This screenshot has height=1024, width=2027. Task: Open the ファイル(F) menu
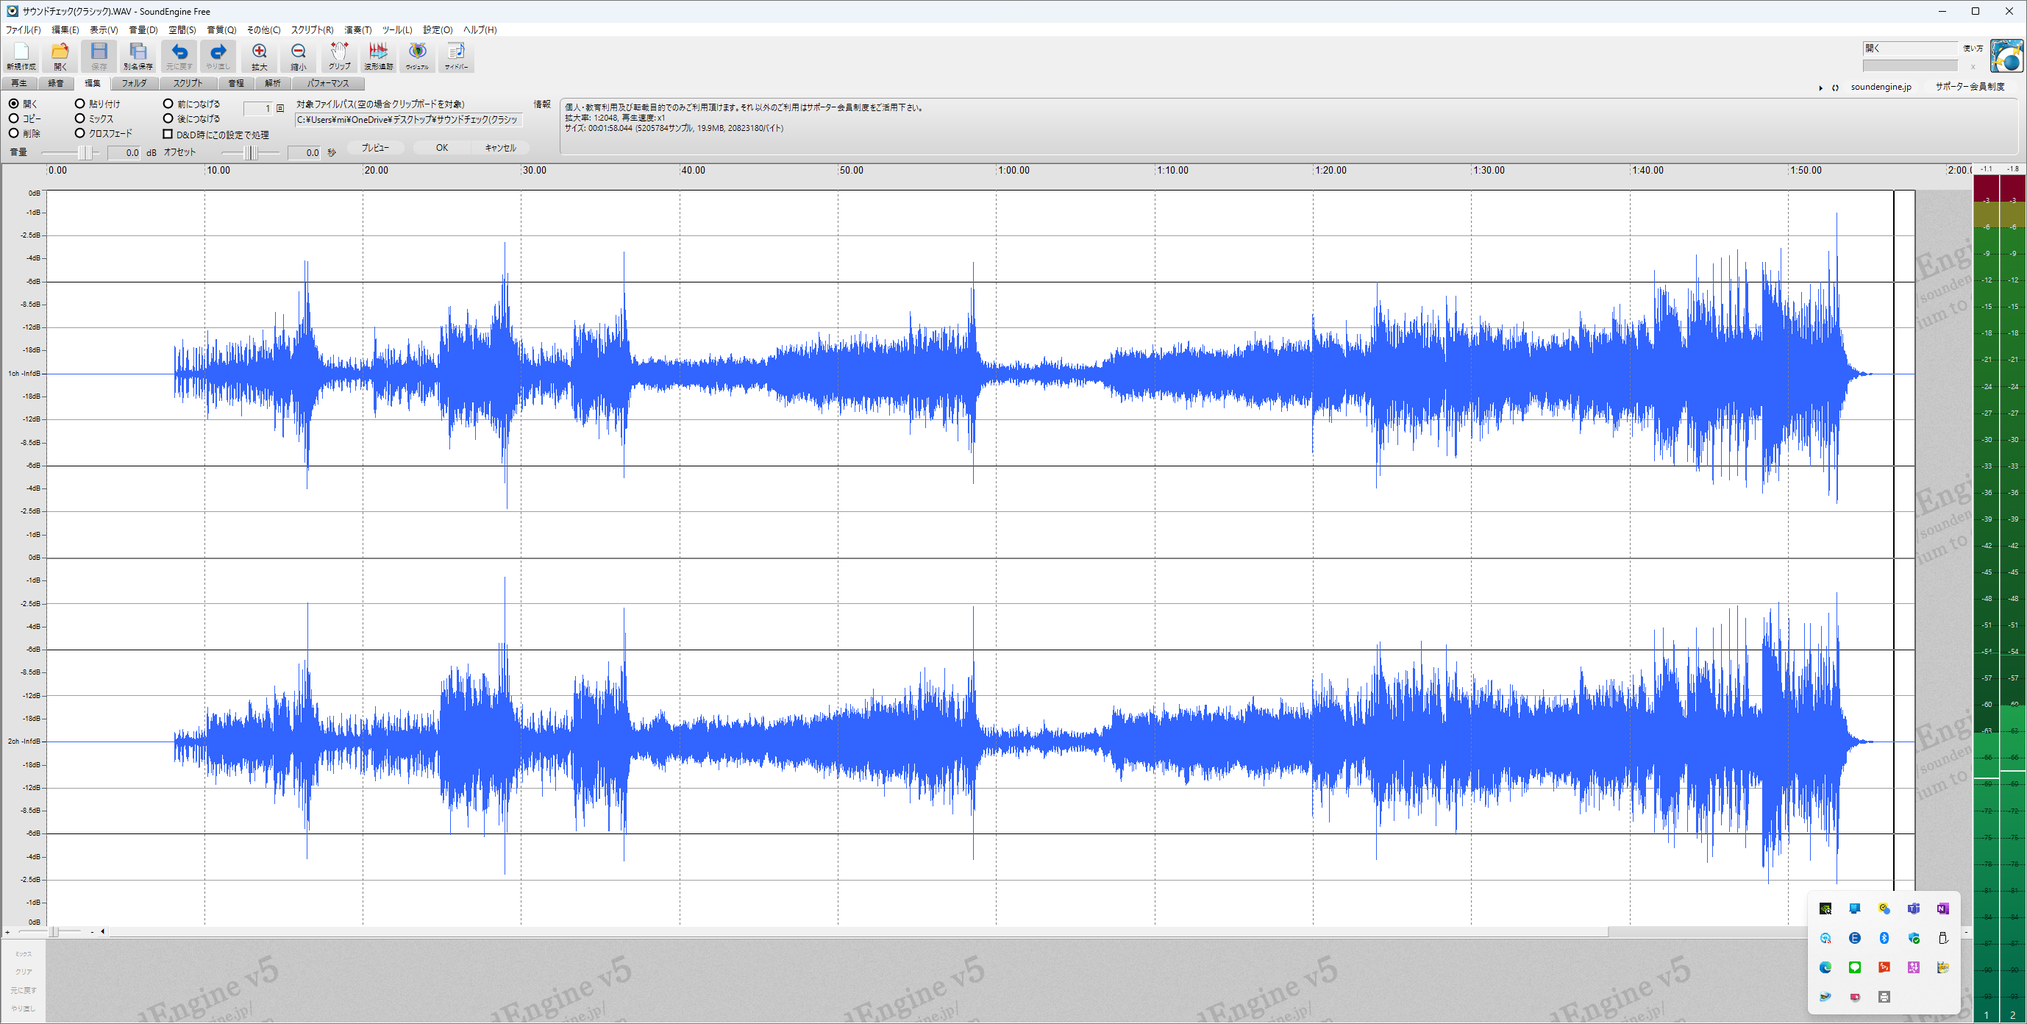(23, 30)
